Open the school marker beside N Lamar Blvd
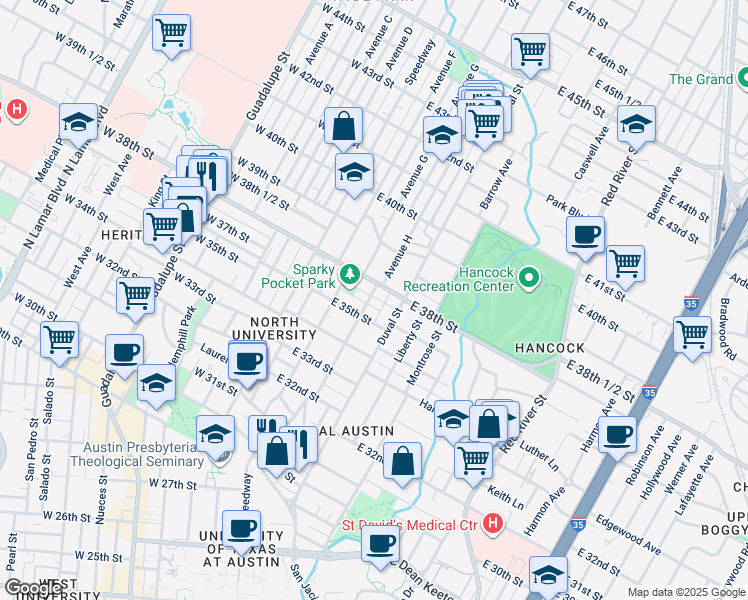The width and height of the screenshot is (748, 600). tap(78, 123)
